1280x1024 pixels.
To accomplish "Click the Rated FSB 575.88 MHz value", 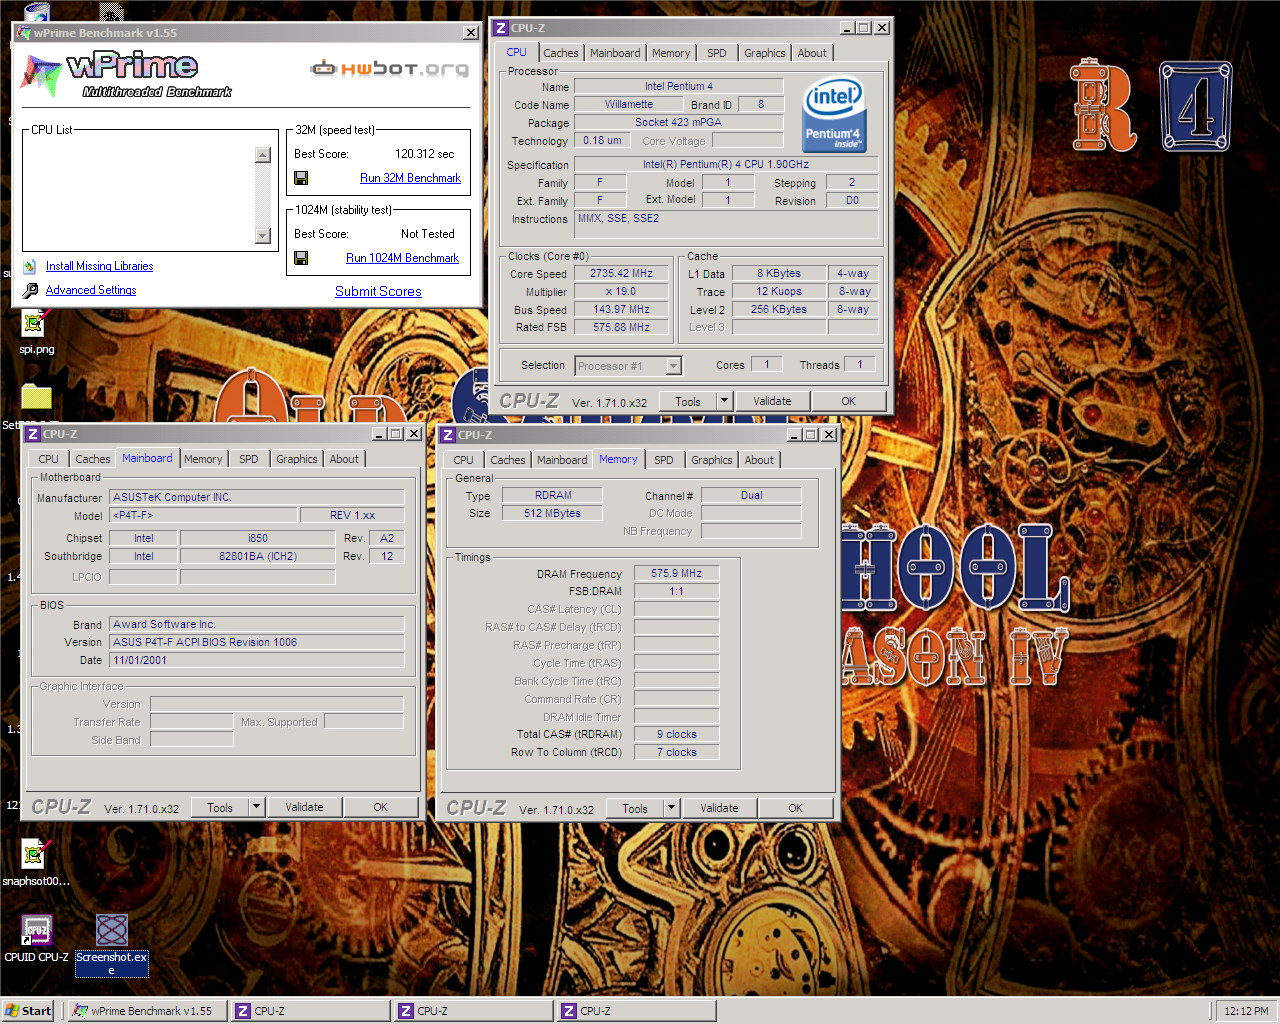I will [621, 327].
